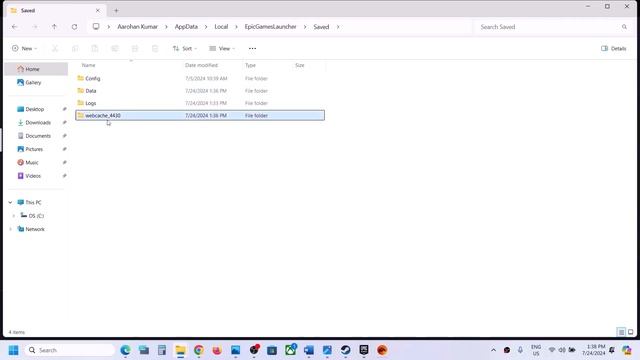Sort by Name column header

coord(89,65)
